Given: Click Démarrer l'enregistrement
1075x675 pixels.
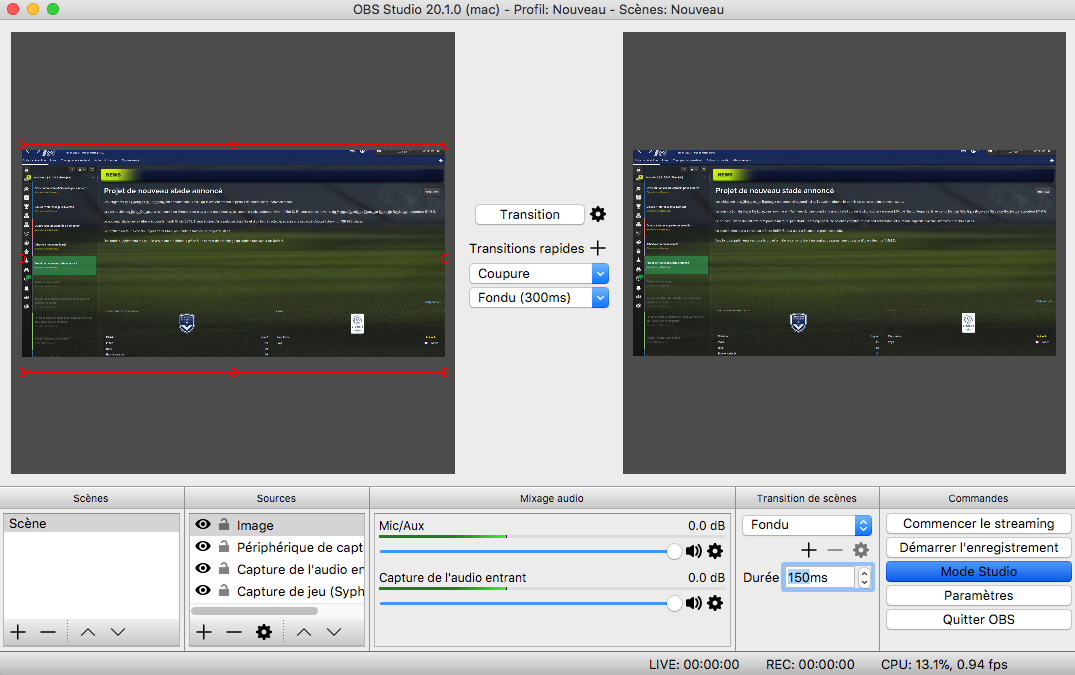Looking at the screenshot, I should point(978,548).
